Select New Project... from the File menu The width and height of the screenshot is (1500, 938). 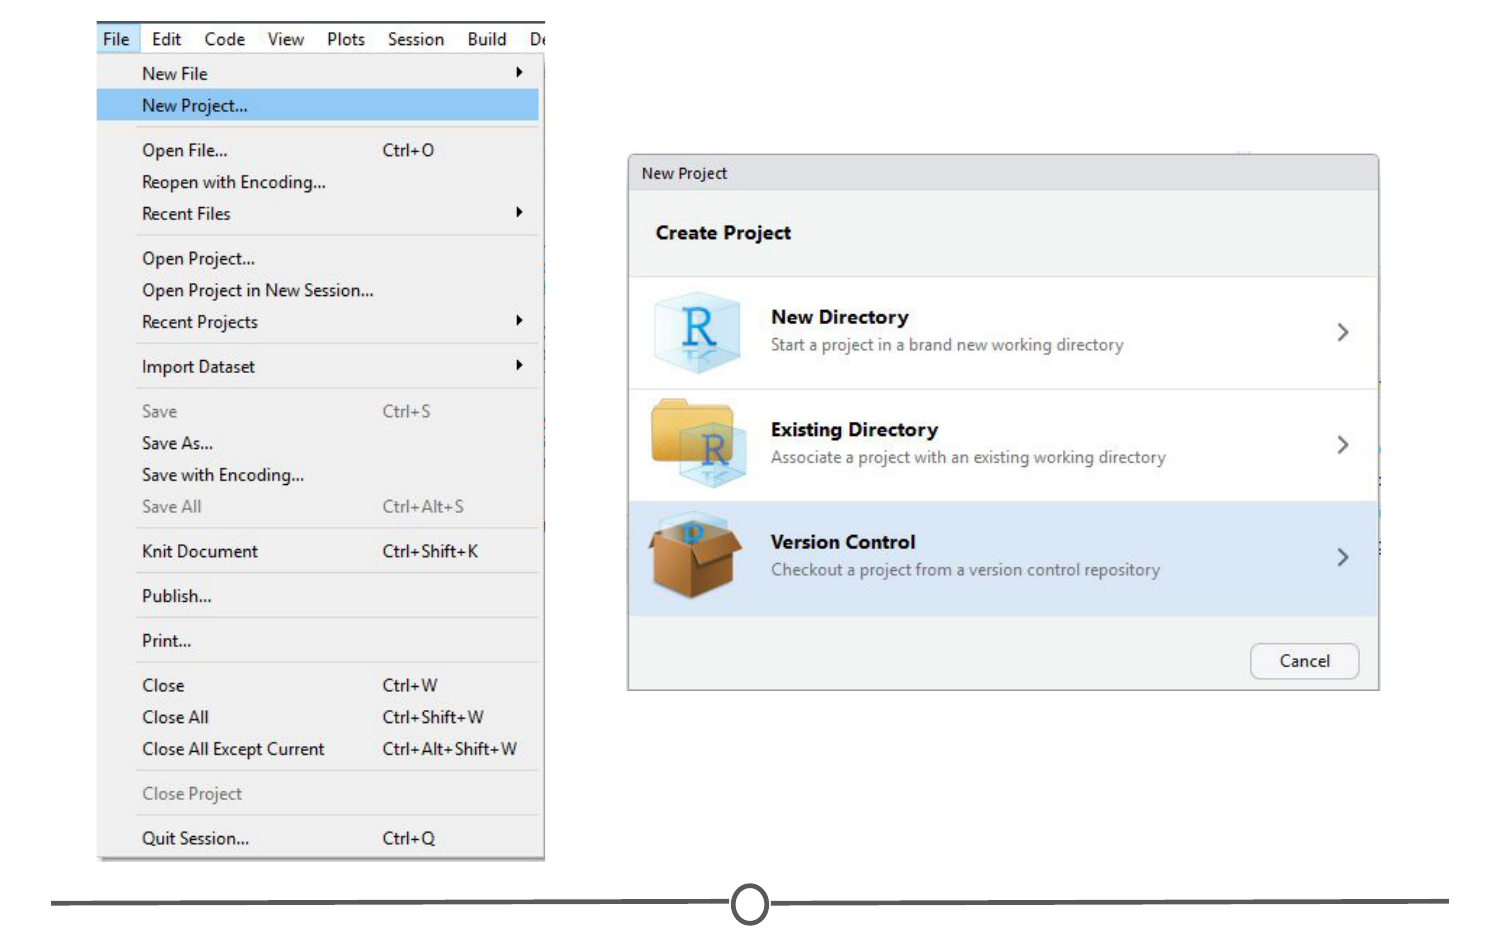pos(195,106)
